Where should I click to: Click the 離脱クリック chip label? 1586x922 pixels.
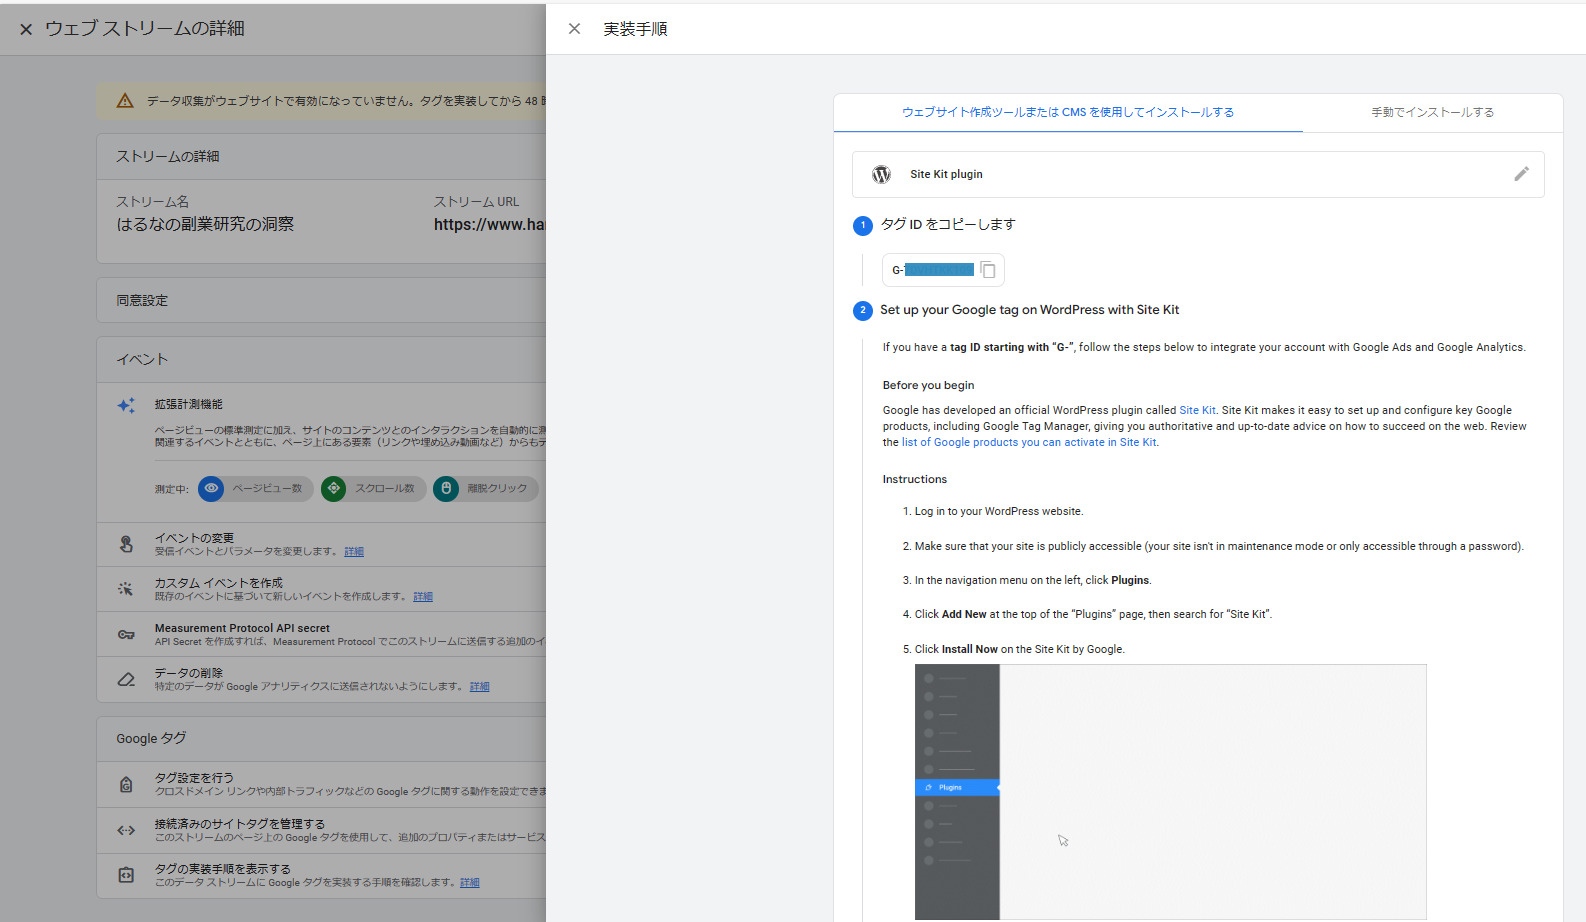pos(497,488)
